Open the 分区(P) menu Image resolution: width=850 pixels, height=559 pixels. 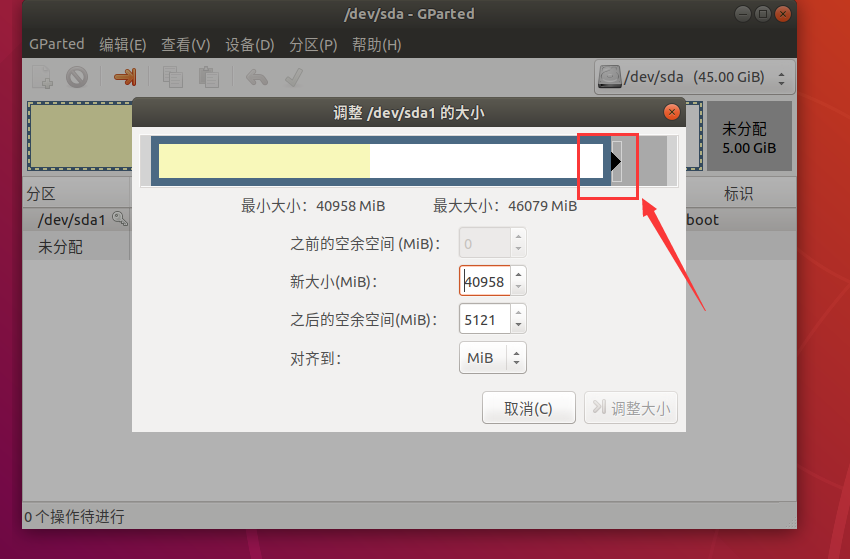313,44
